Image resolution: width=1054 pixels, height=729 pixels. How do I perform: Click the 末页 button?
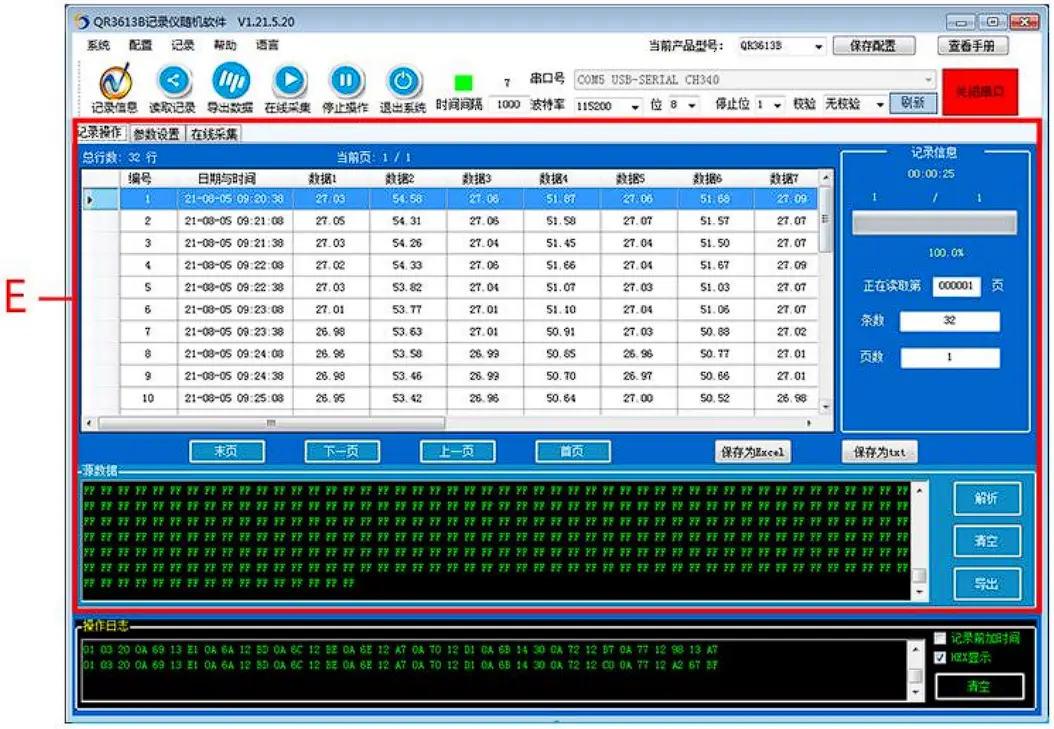pyautogui.click(x=227, y=452)
